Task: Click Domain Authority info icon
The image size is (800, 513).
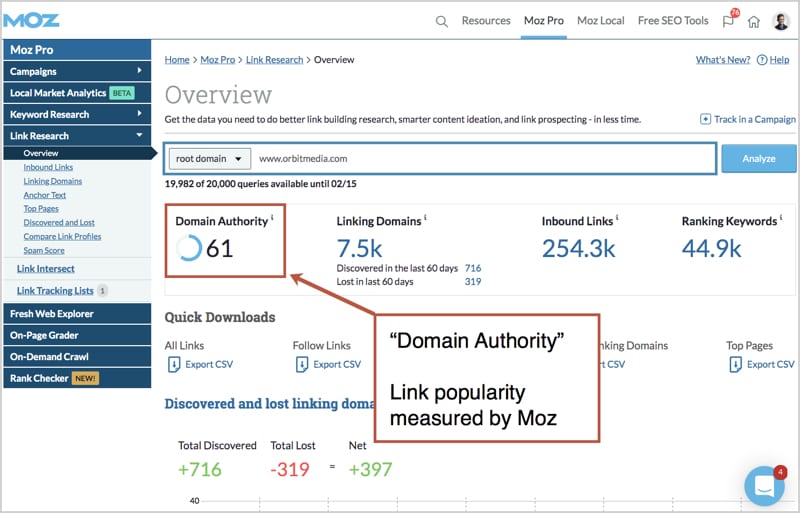Action: (272, 217)
